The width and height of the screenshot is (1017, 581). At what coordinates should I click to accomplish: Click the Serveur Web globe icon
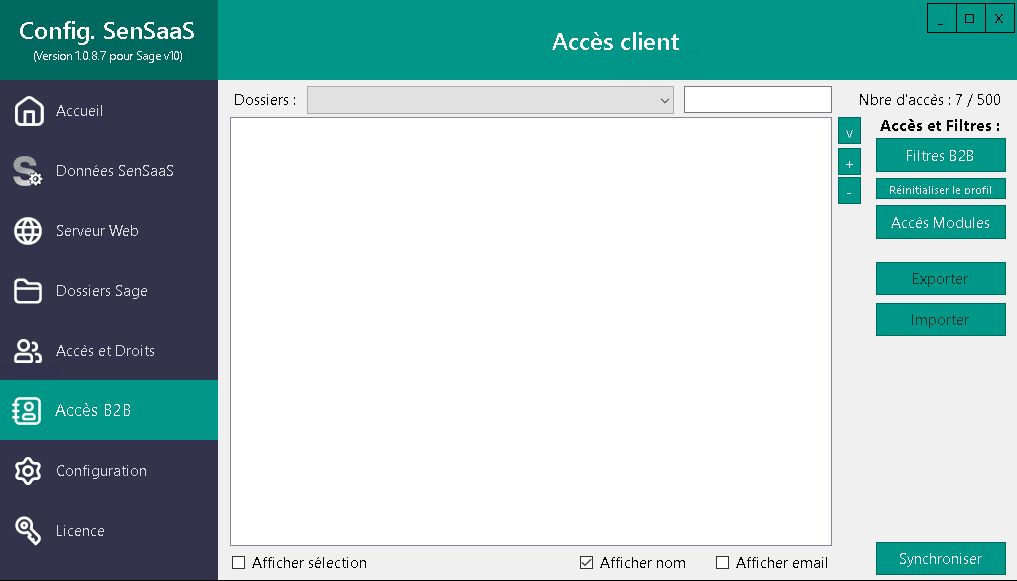coord(25,231)
